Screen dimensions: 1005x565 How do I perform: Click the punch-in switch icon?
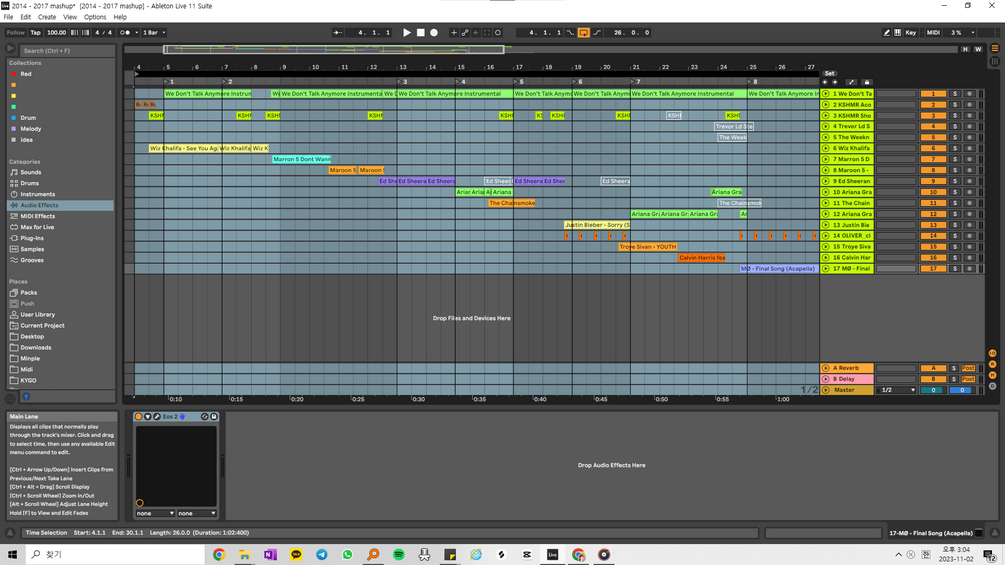570,33
